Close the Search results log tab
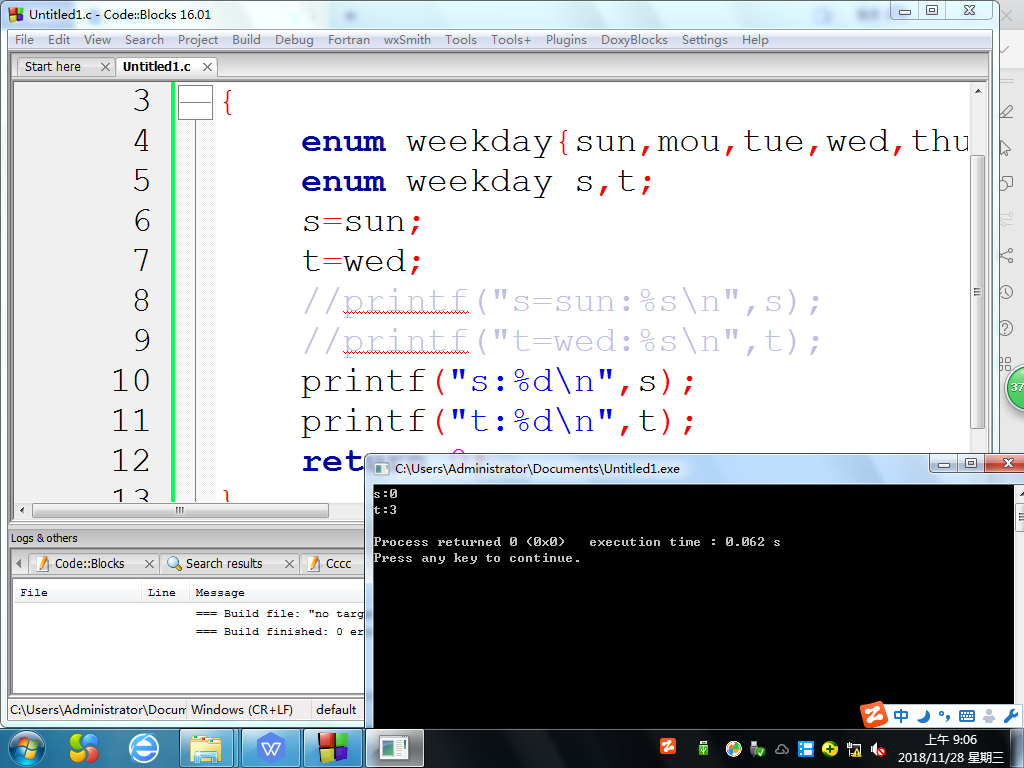 (x=289, y=564)
